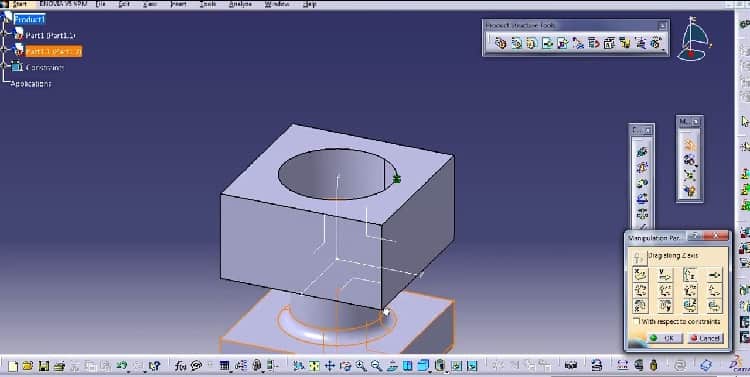Screen dimensions: 750x377
Task: Click Fit All In view icon
Action: 314,366
